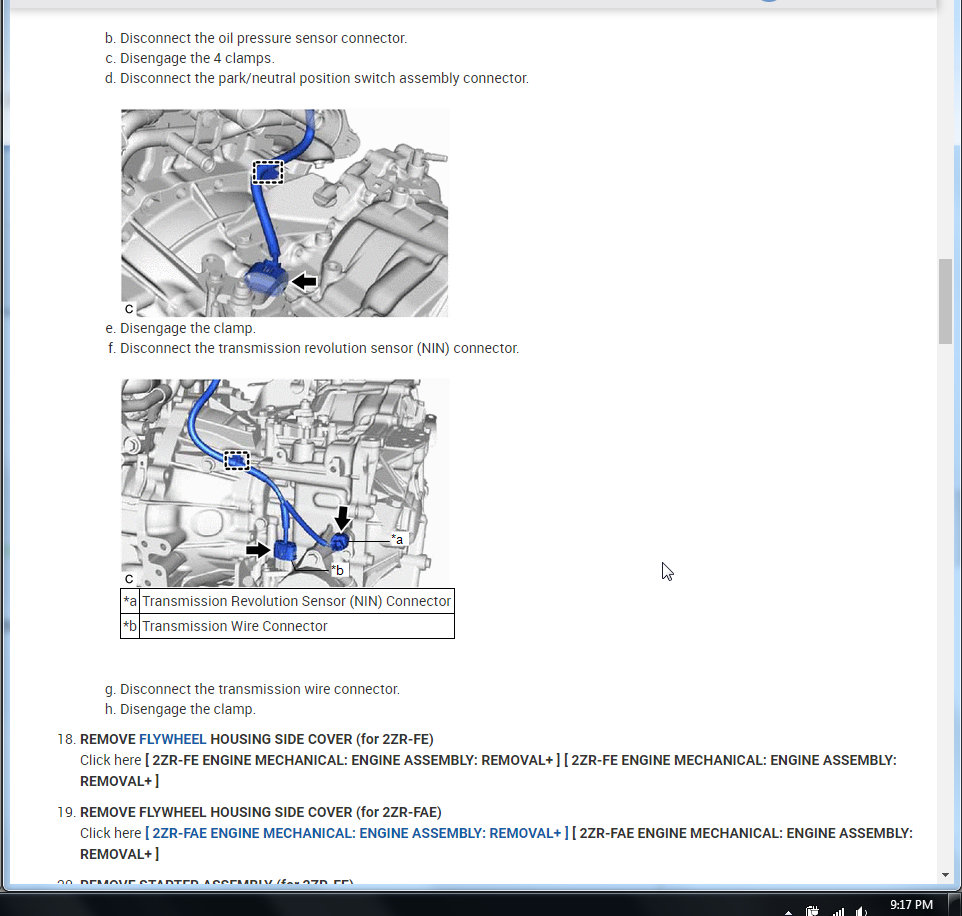Open the first 2ZR-FE ENGINE ASSEMBLY REMOVAL+ link after Click here
This screenshot has height=916, width=962.
click(352, 760)
